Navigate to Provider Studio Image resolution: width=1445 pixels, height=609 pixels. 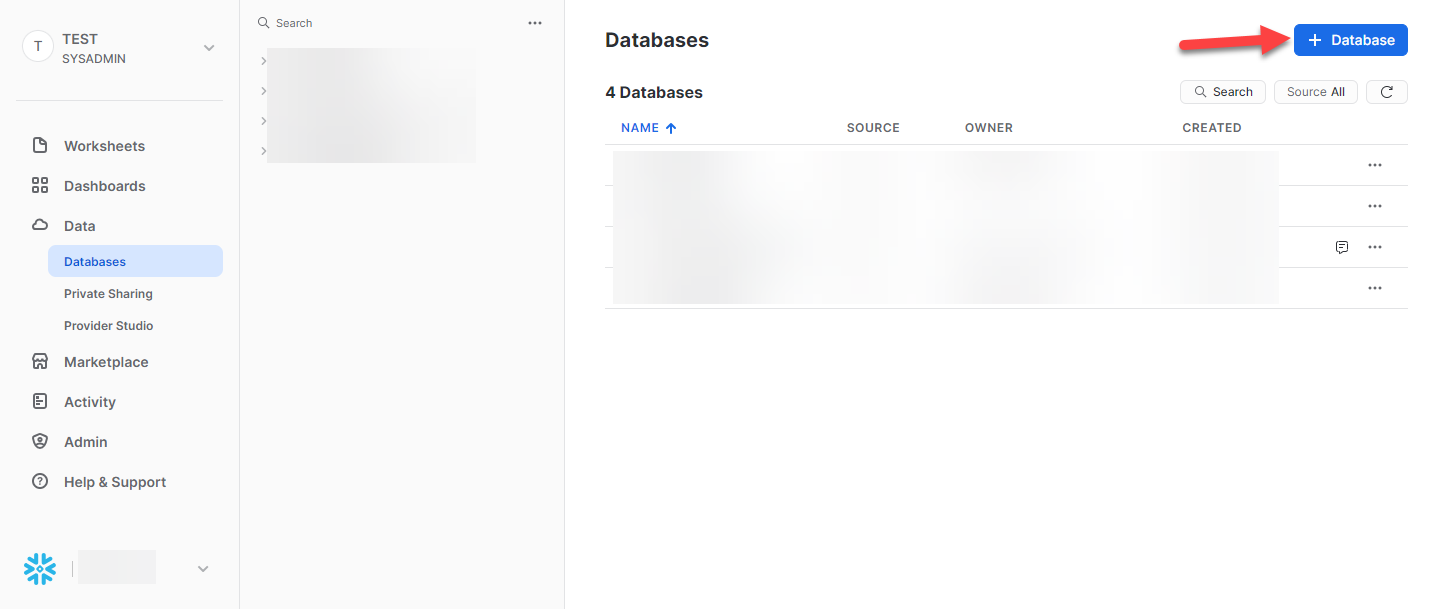pyautogui.click(x=108, y=325)
